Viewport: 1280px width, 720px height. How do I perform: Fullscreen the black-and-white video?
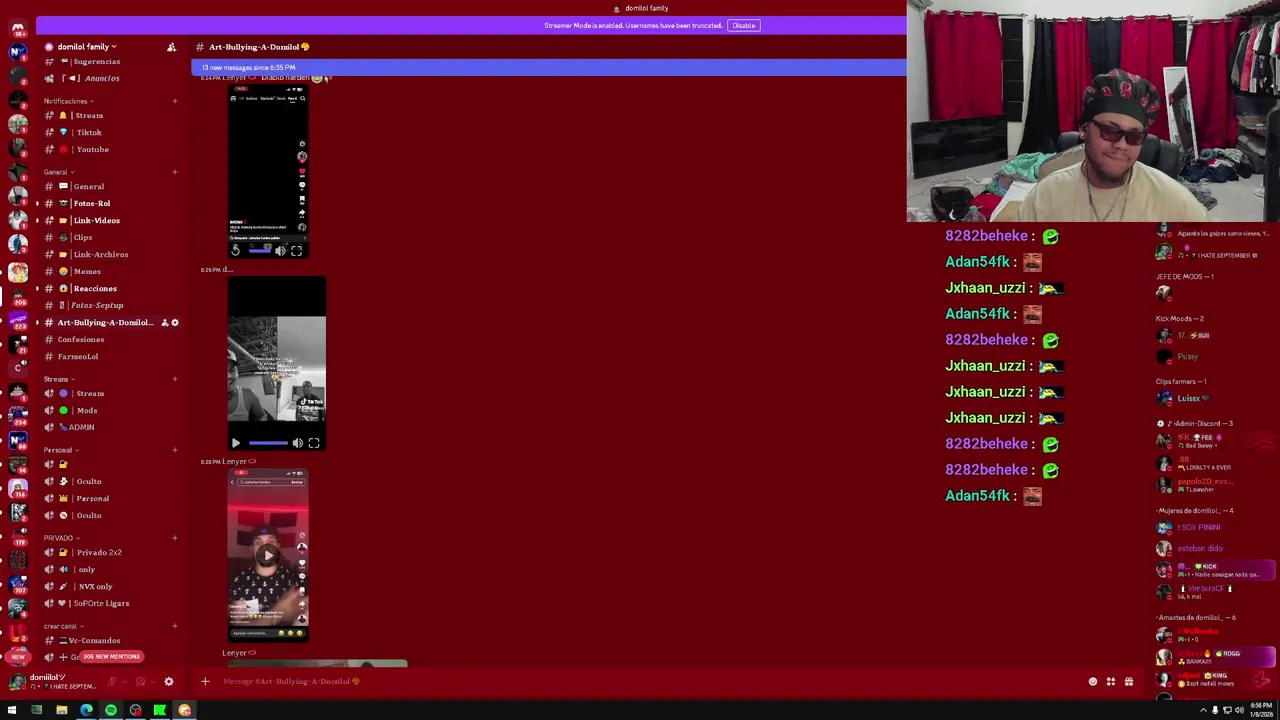tap(314, 443)
